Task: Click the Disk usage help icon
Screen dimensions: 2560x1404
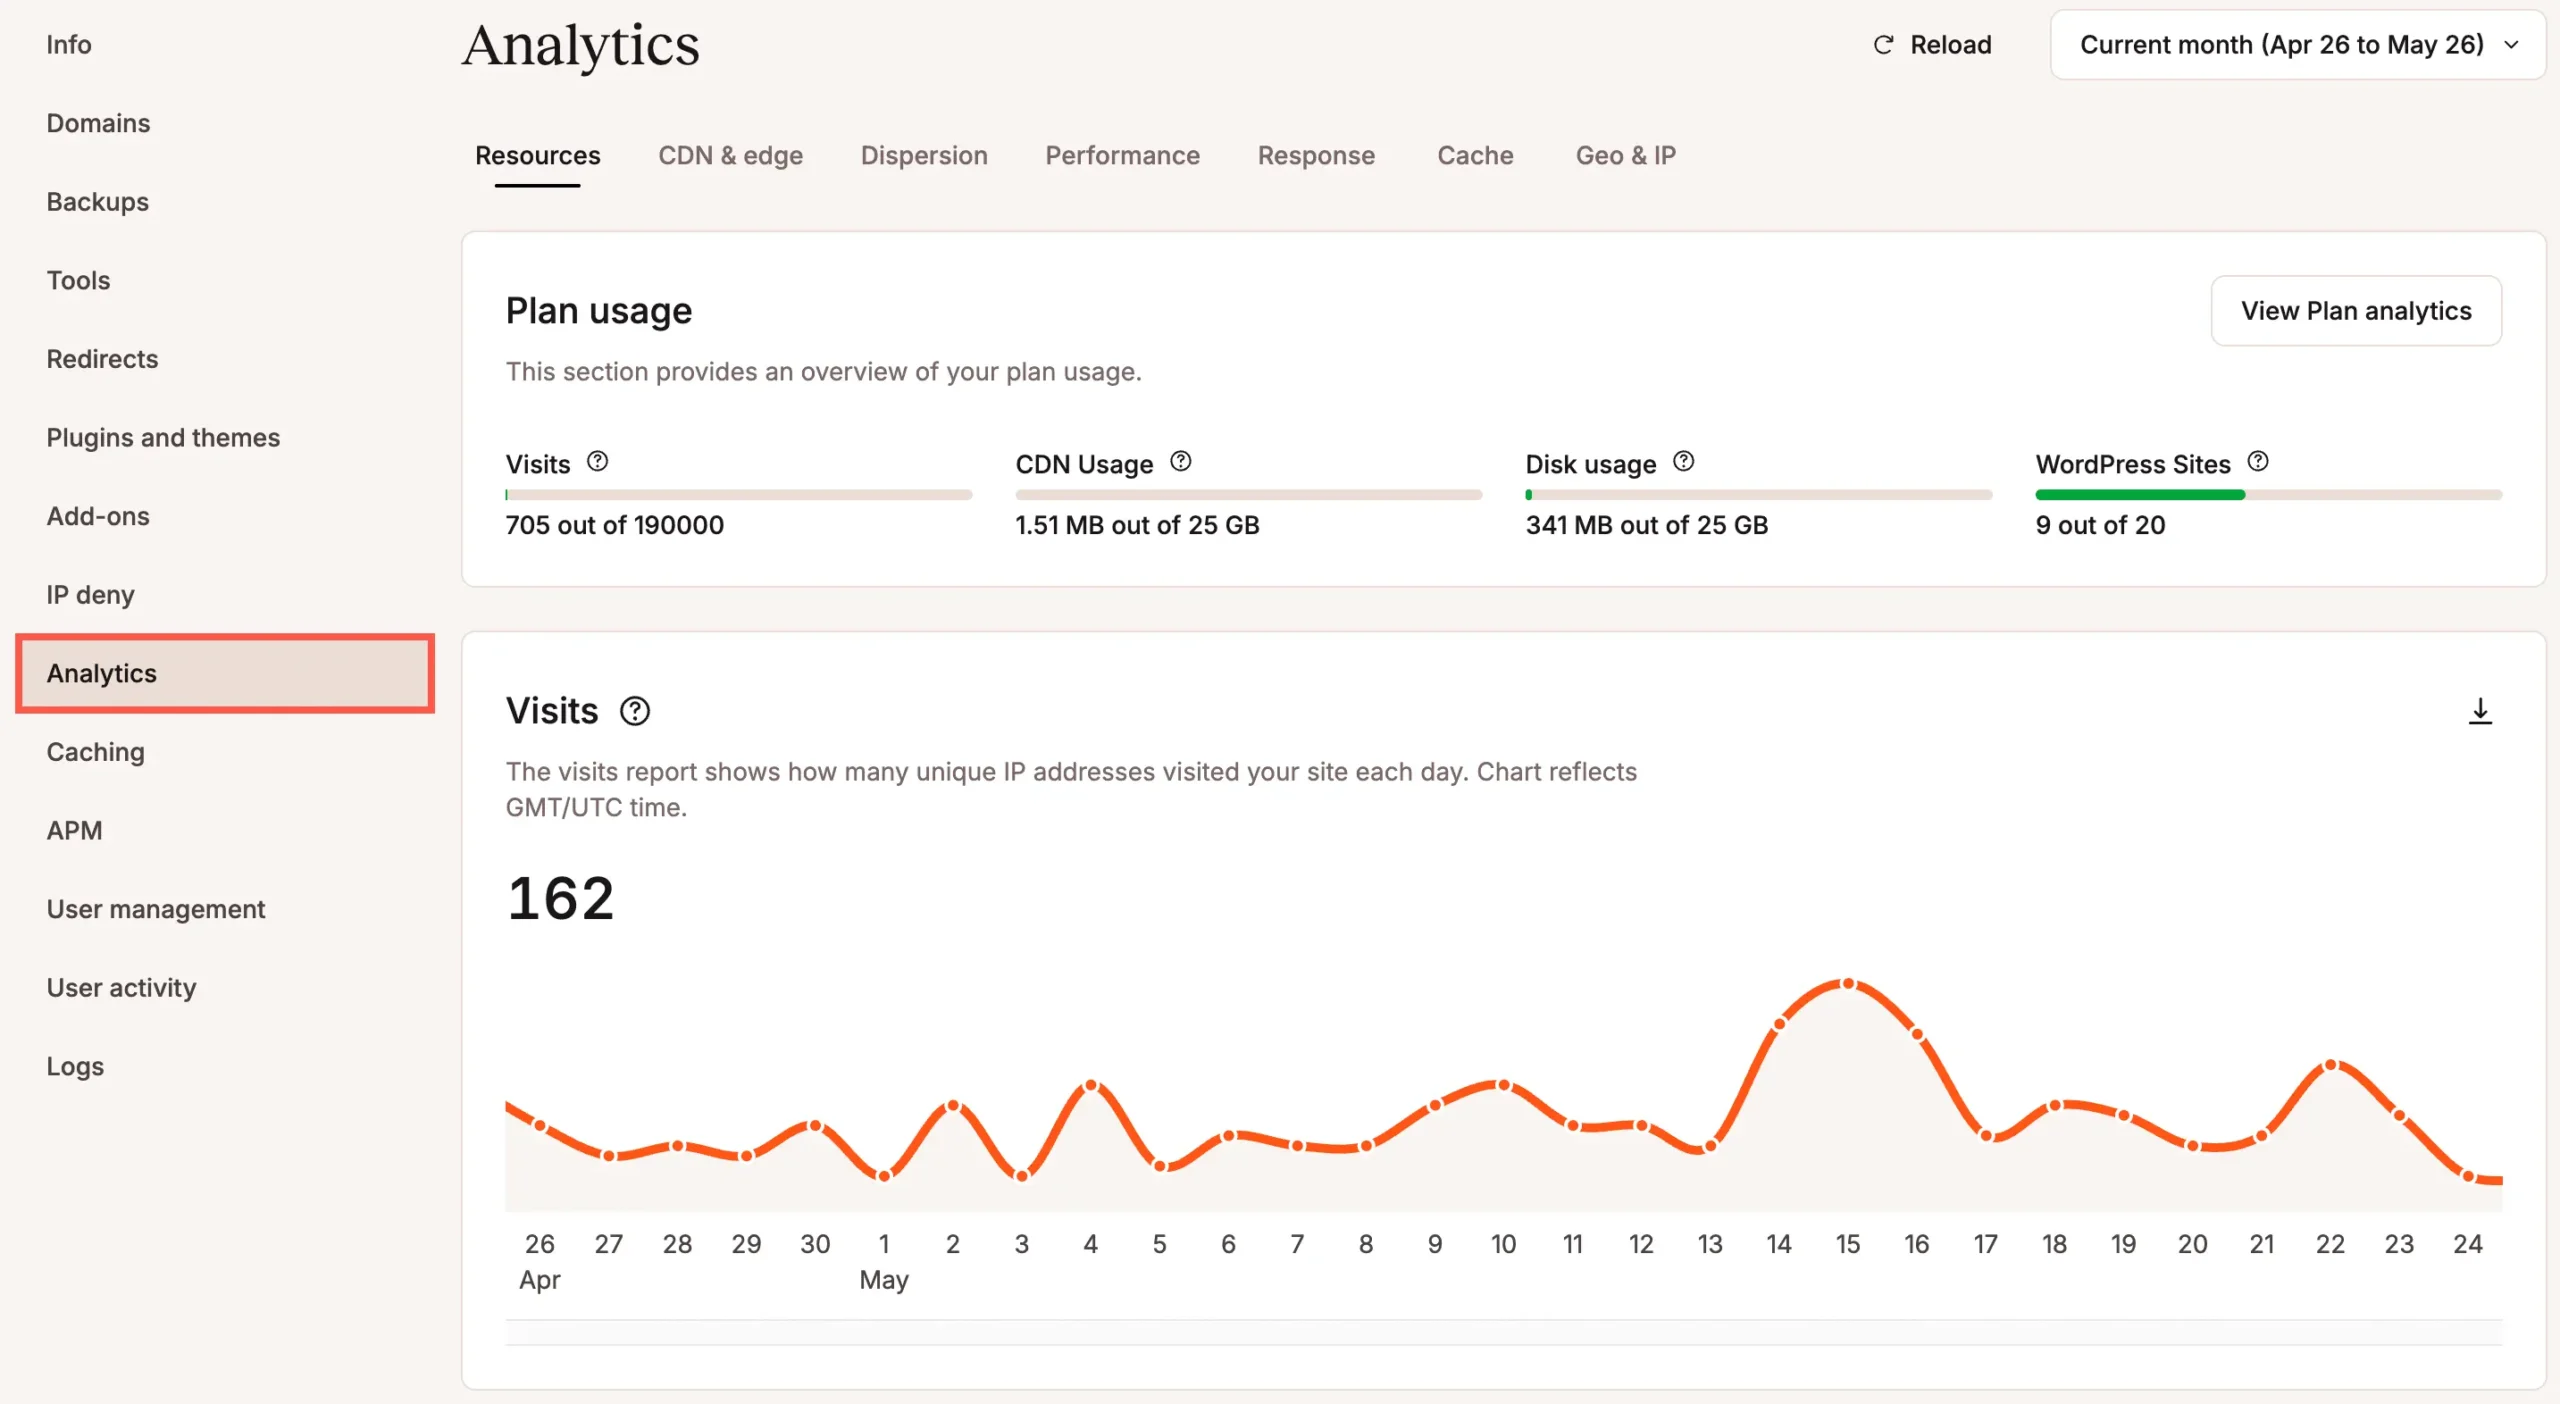Action: 1683,461
